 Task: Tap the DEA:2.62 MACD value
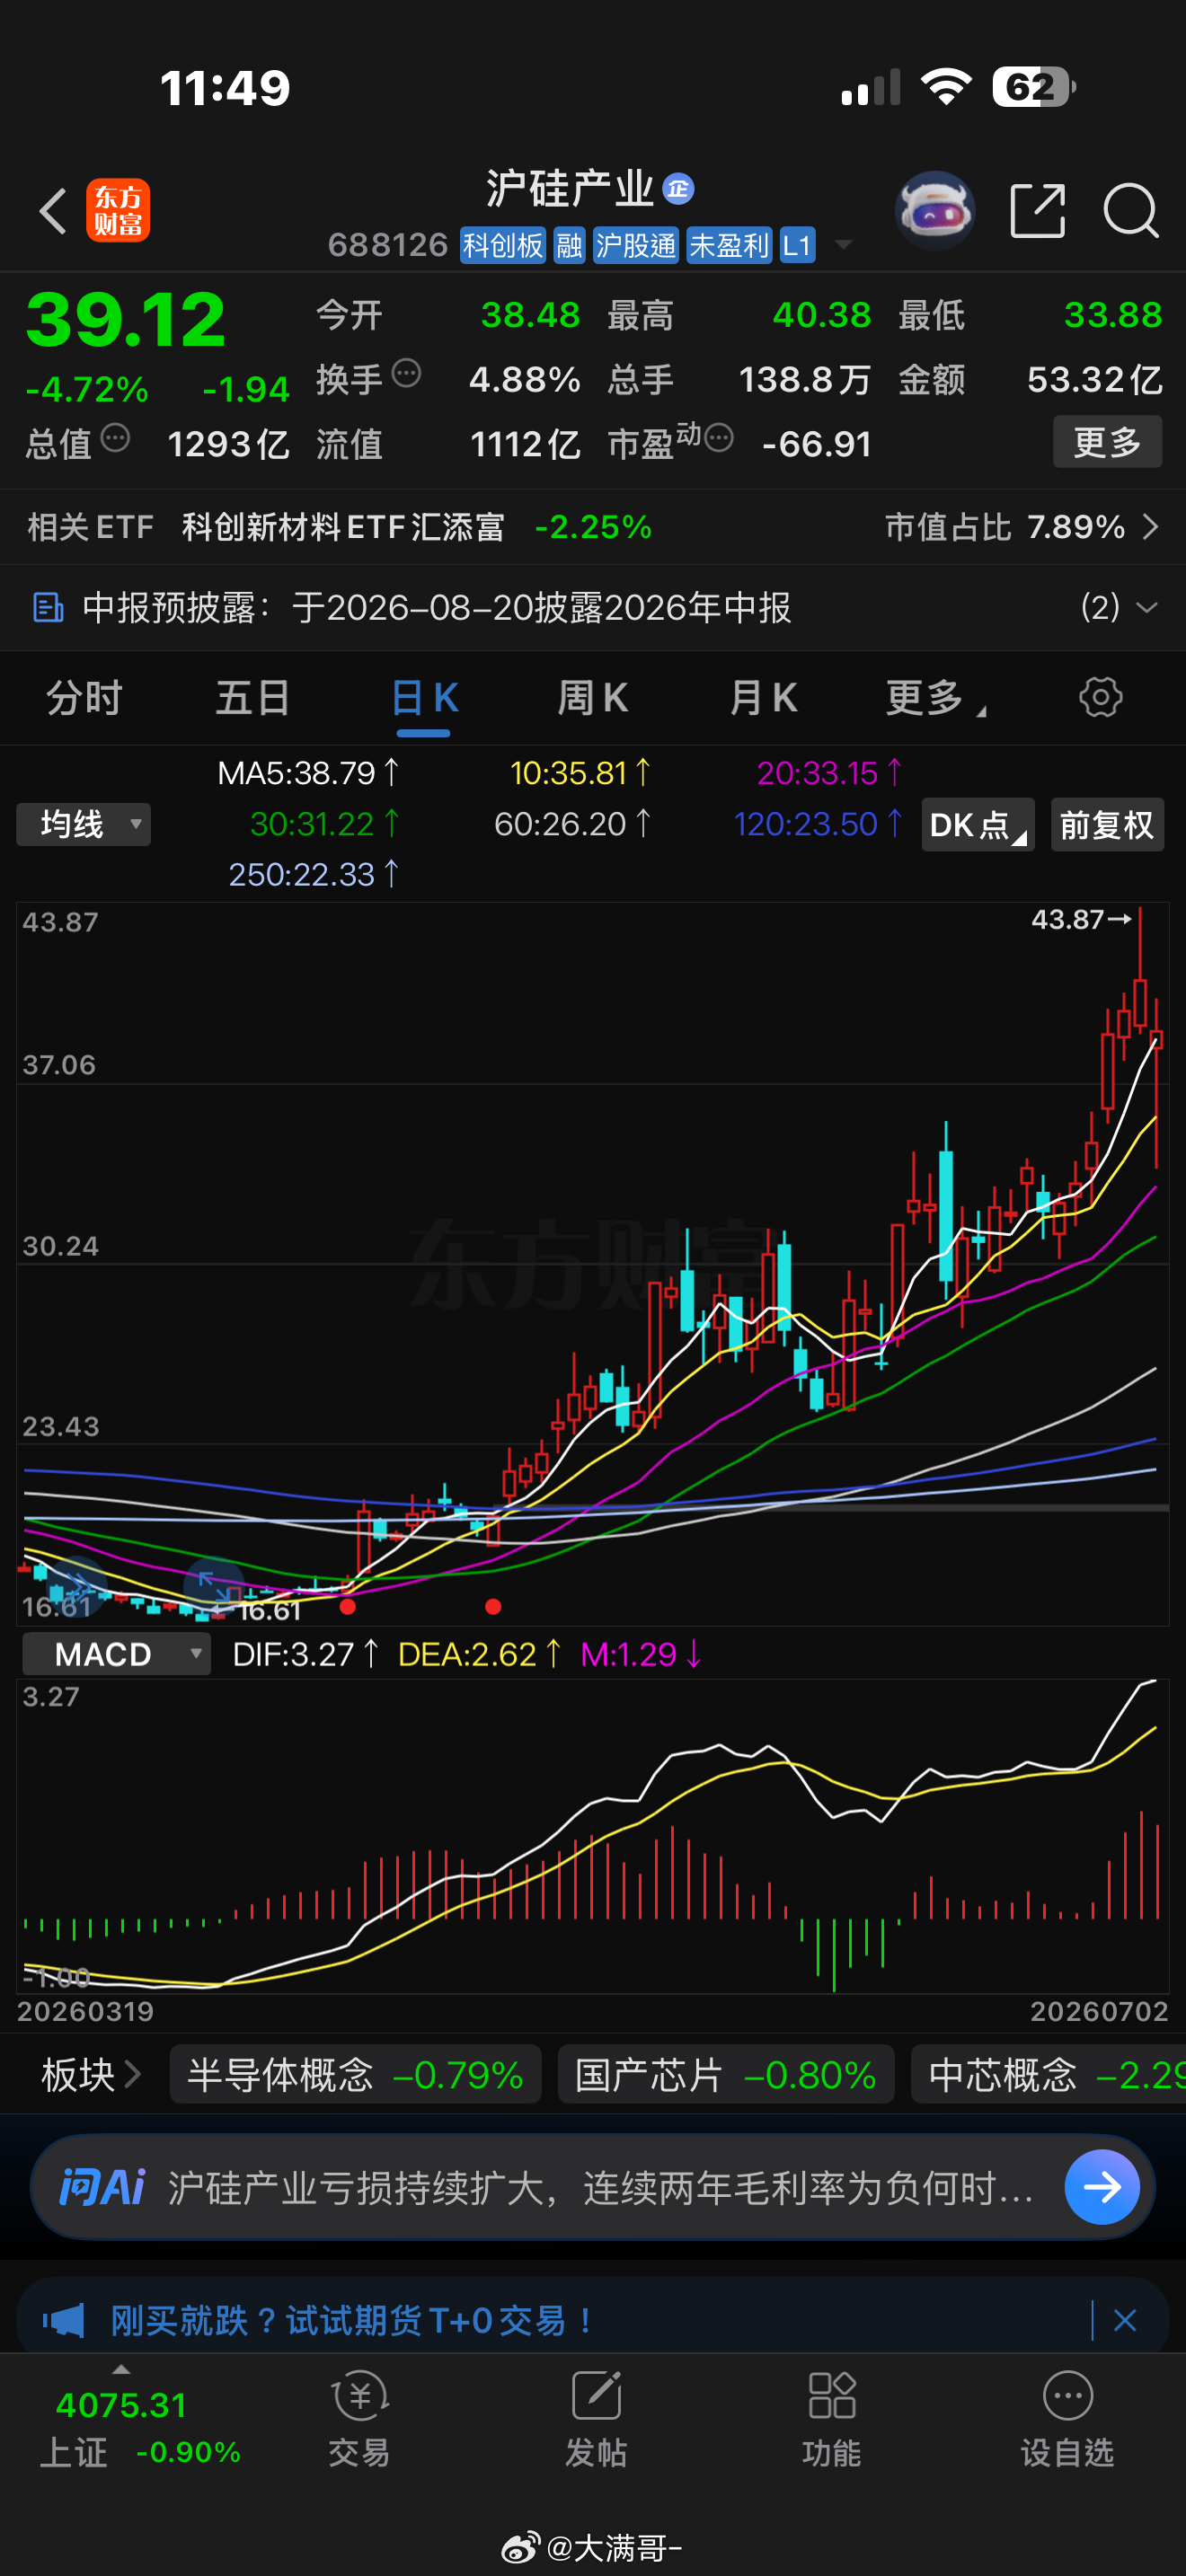pyautogui.click(x=479, y=1654)
